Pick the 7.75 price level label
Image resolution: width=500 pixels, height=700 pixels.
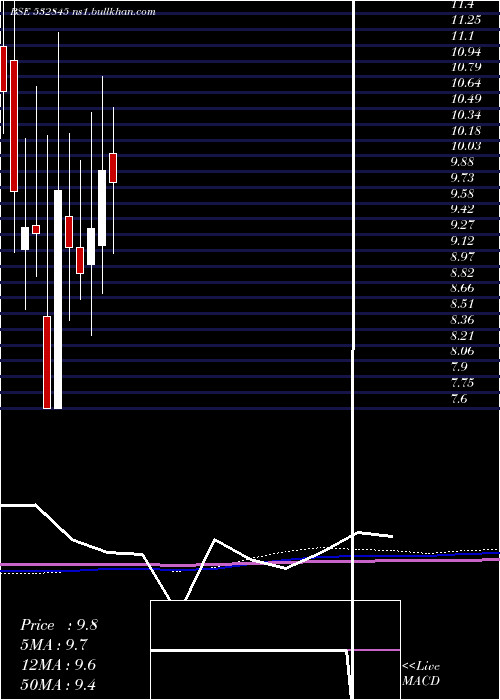point(462,383)
